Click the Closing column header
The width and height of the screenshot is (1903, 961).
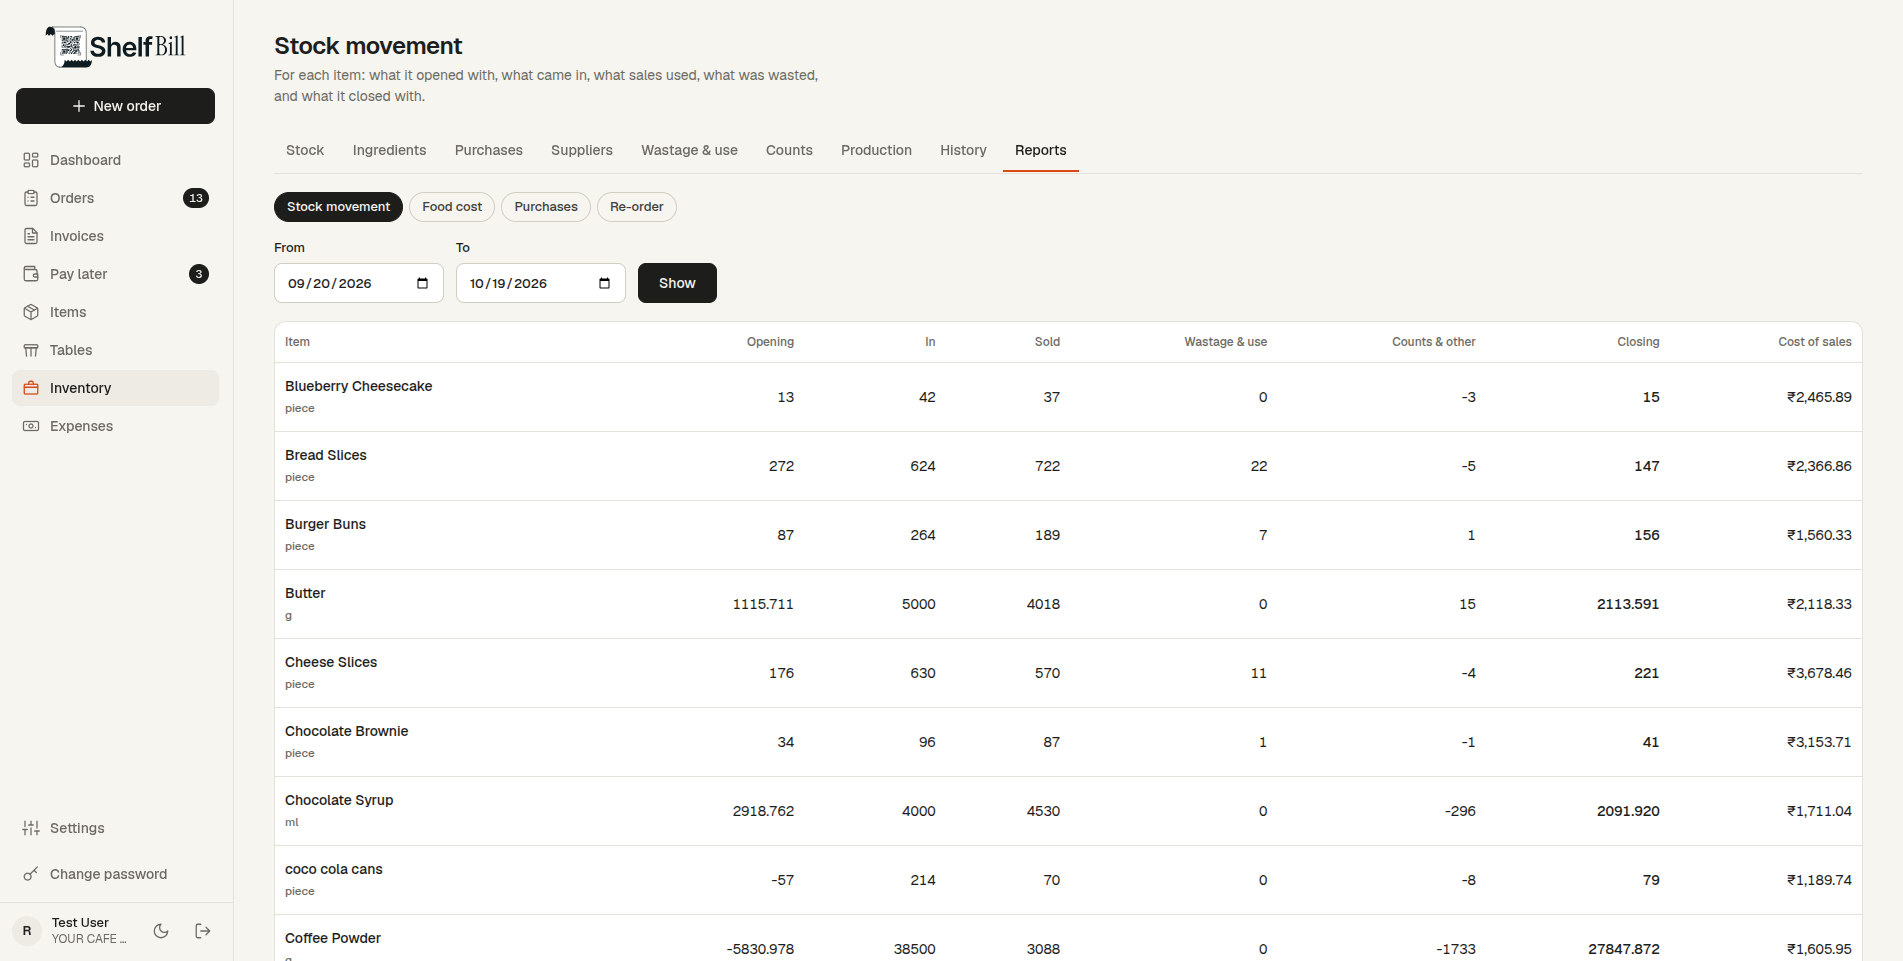(1638, 342)
